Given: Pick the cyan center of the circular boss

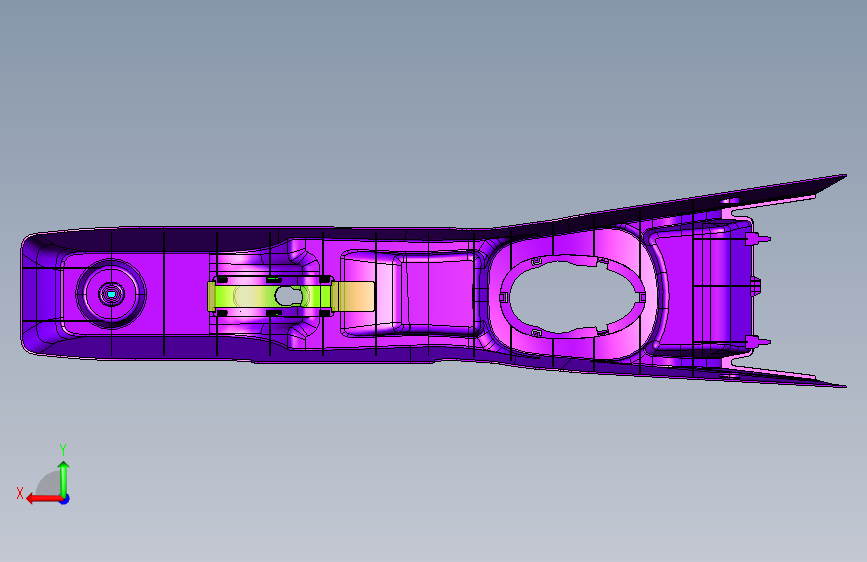Looking at the screenshot, I should (x=111, y=294).
